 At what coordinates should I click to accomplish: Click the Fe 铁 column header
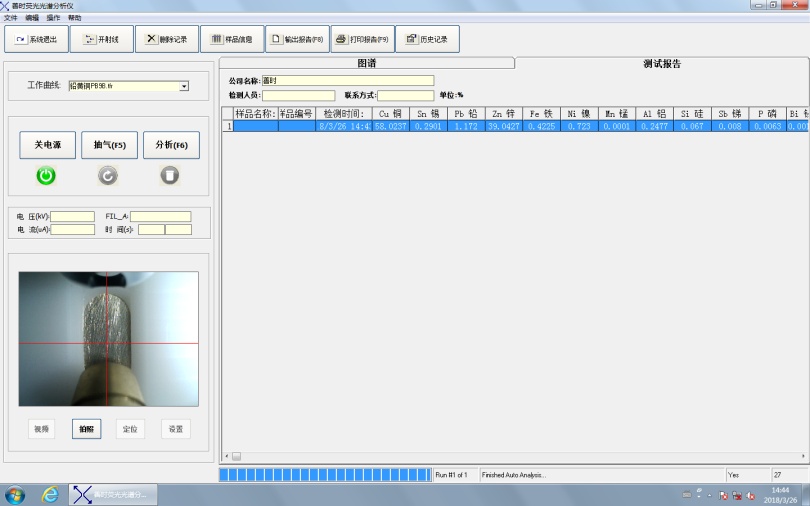pyautogui.click(x=541, y=114)
